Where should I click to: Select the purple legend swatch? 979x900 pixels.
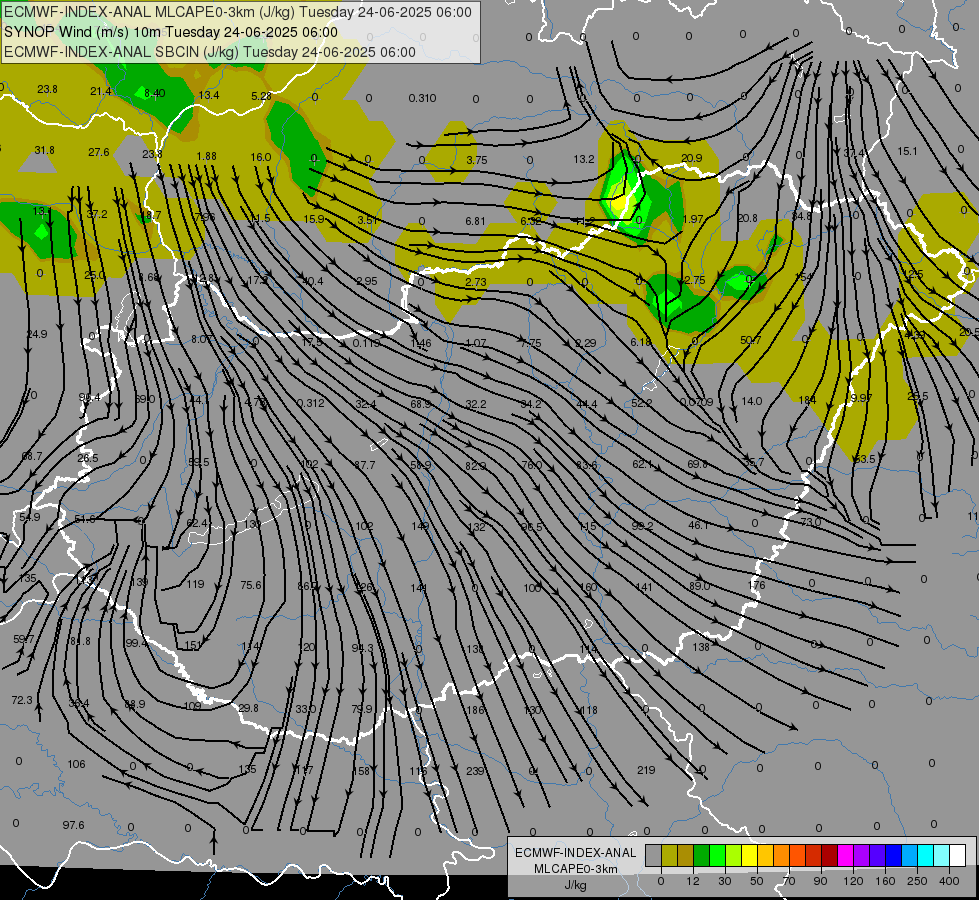pyautogui.click(x=862, y=856)
